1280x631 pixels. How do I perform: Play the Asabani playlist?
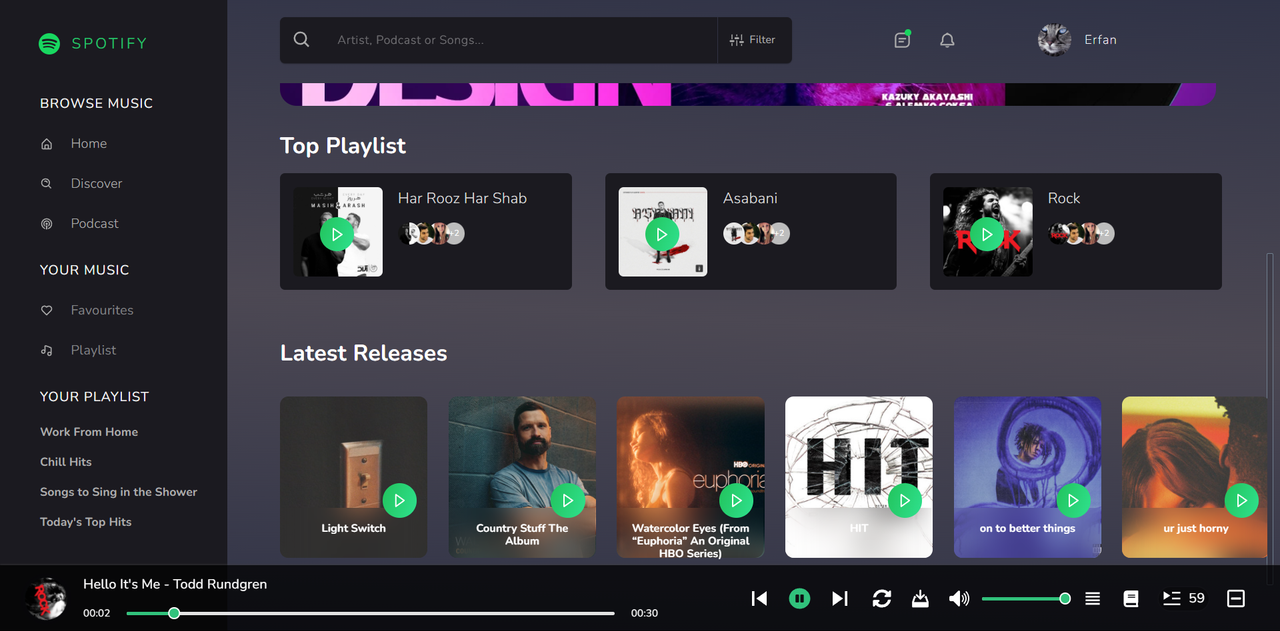pos(662,234)
